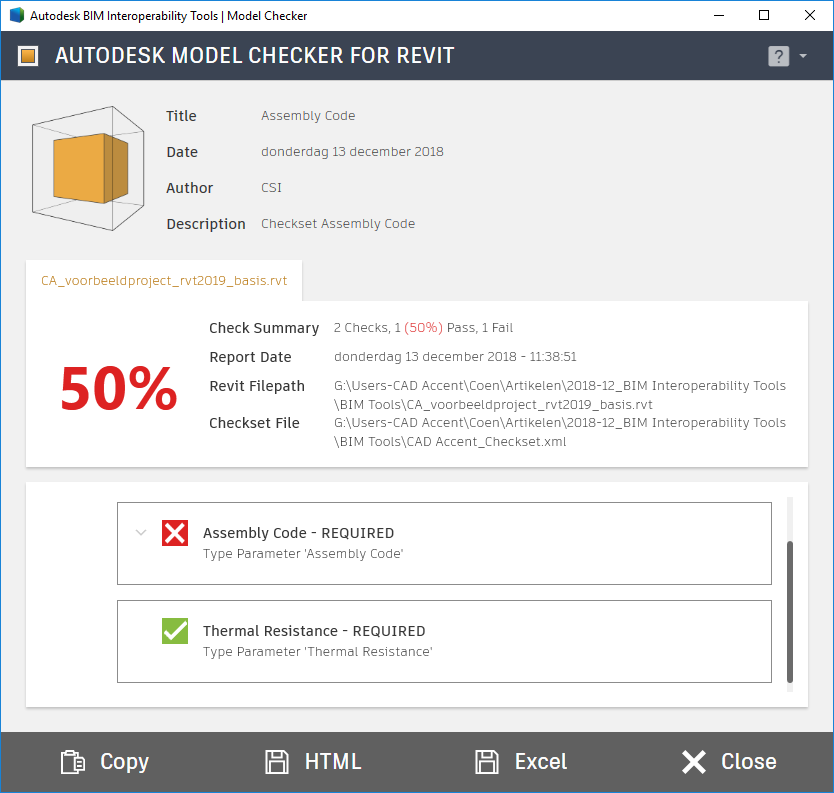Maximize the Model Checker window
The image size is (834, 793).
coord(764,15)
